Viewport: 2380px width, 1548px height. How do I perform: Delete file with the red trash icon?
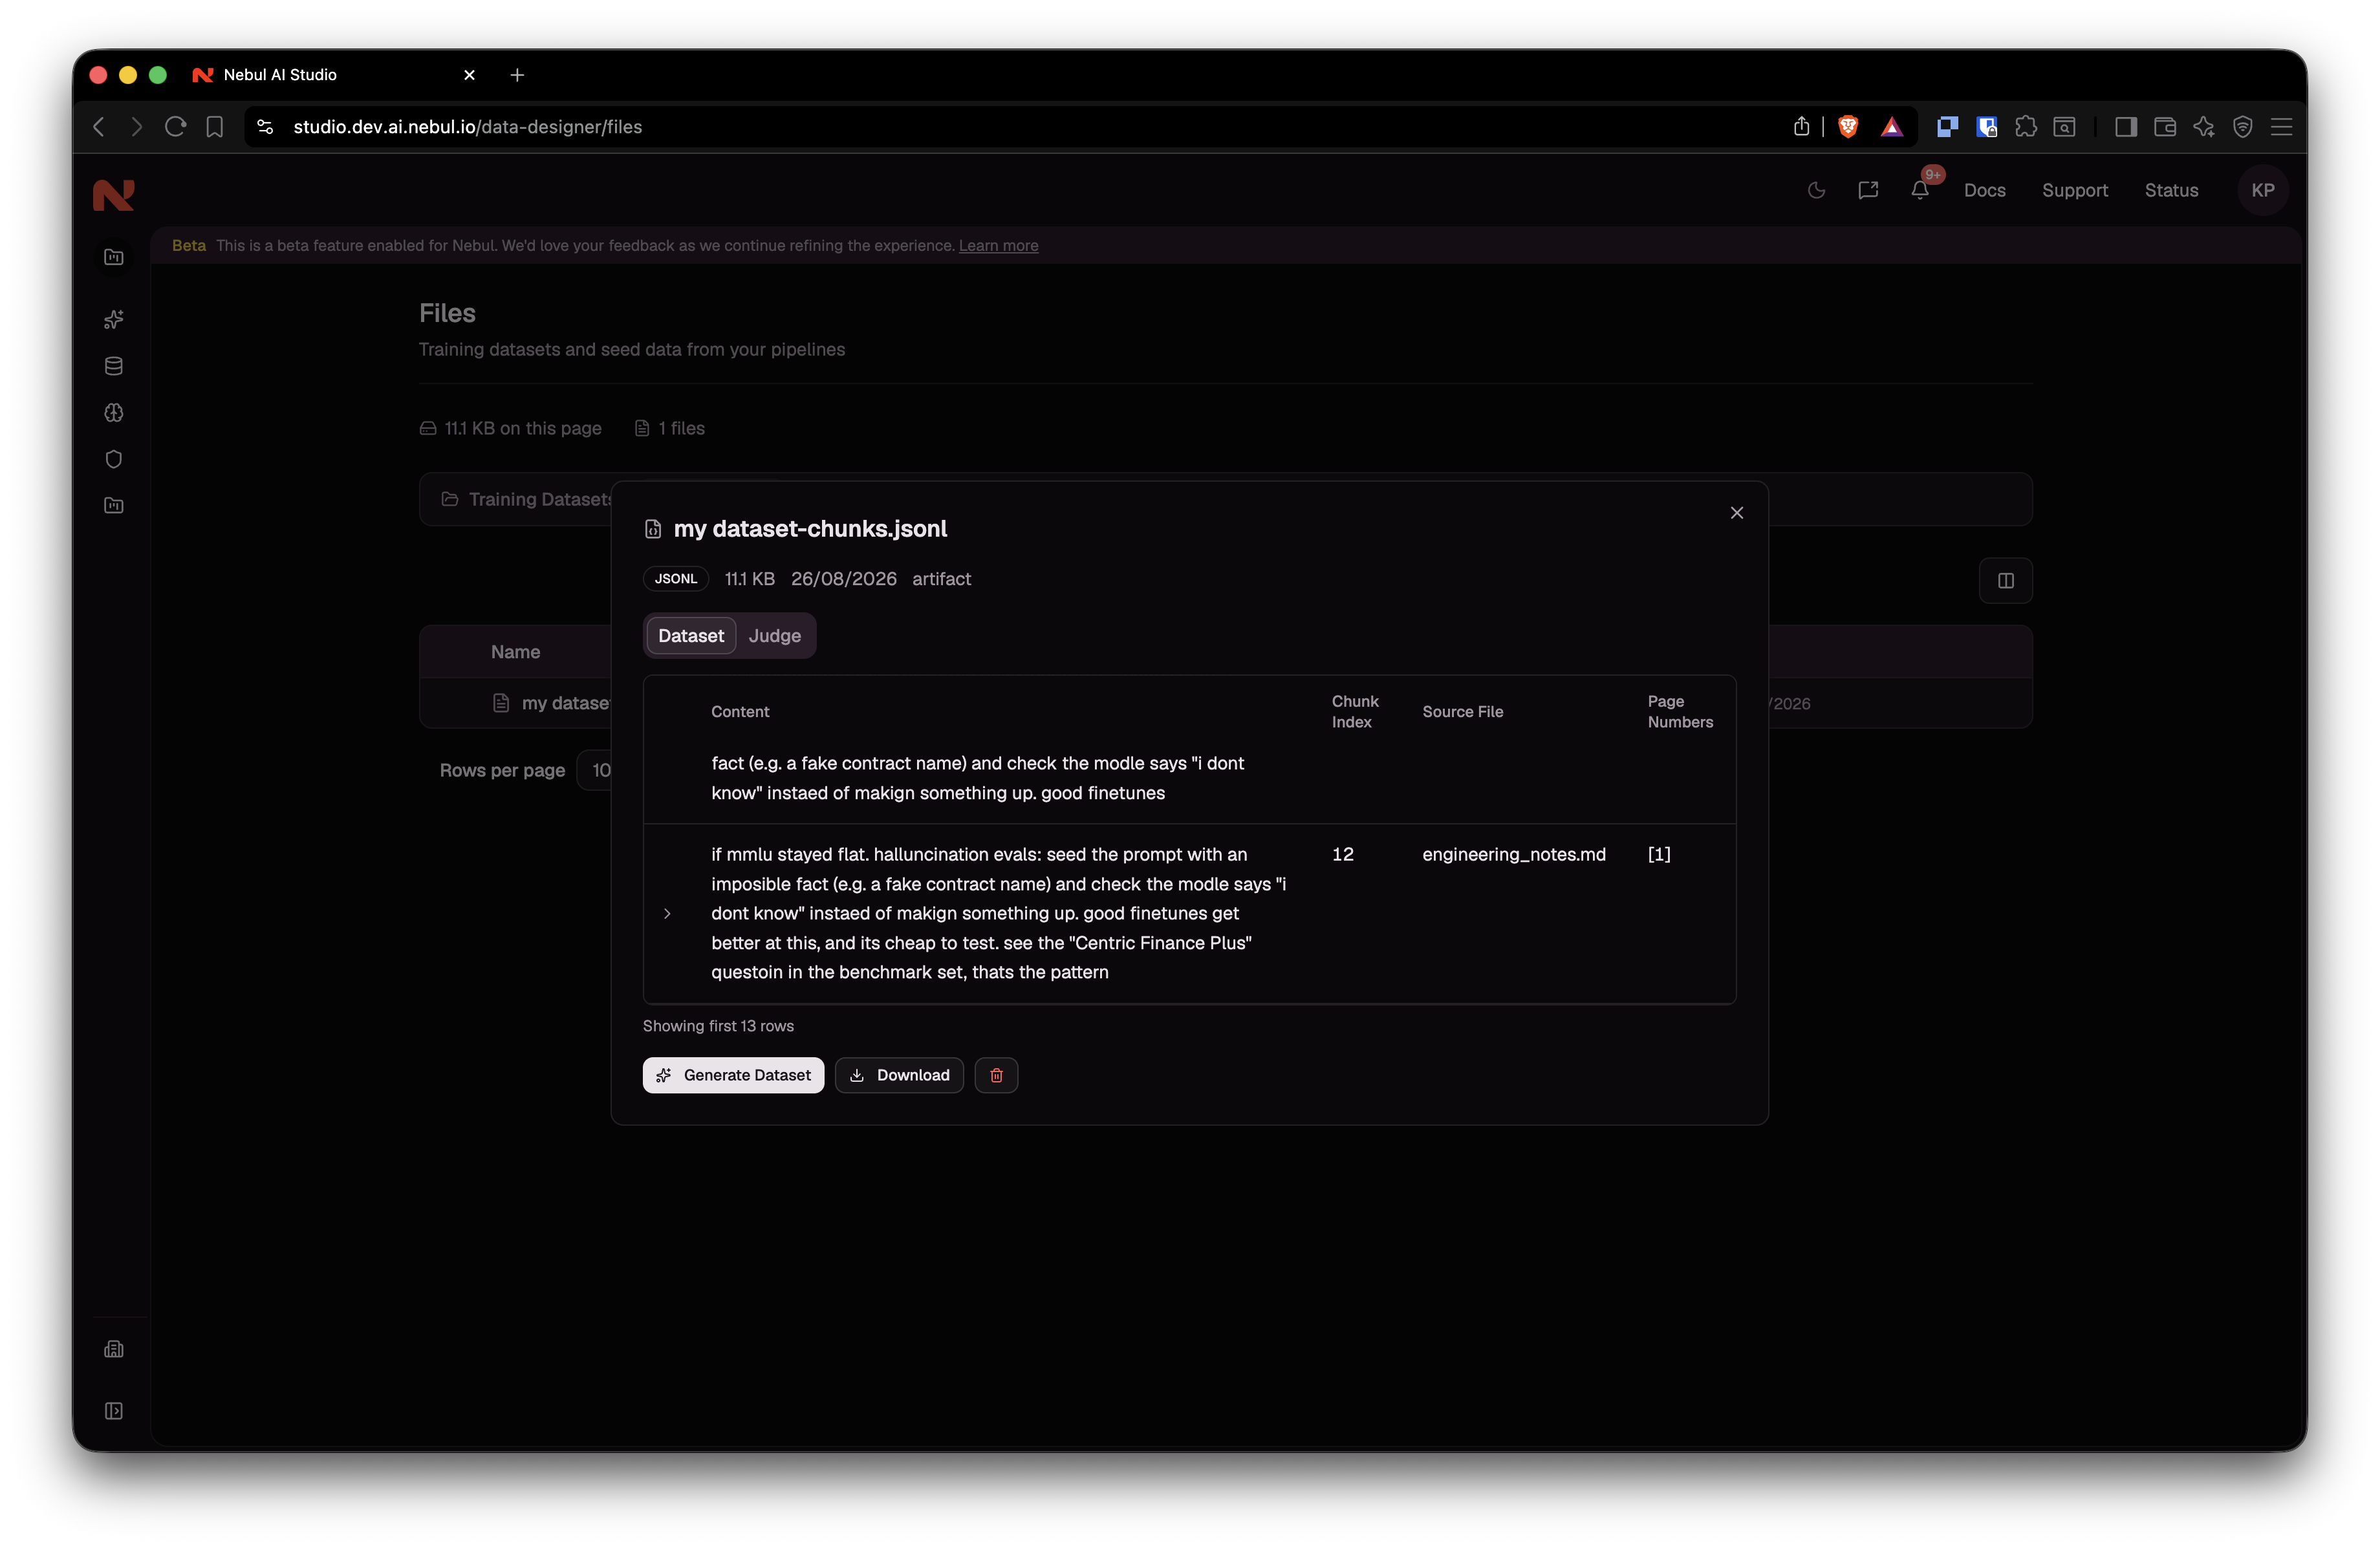(x=996, y=1075)
